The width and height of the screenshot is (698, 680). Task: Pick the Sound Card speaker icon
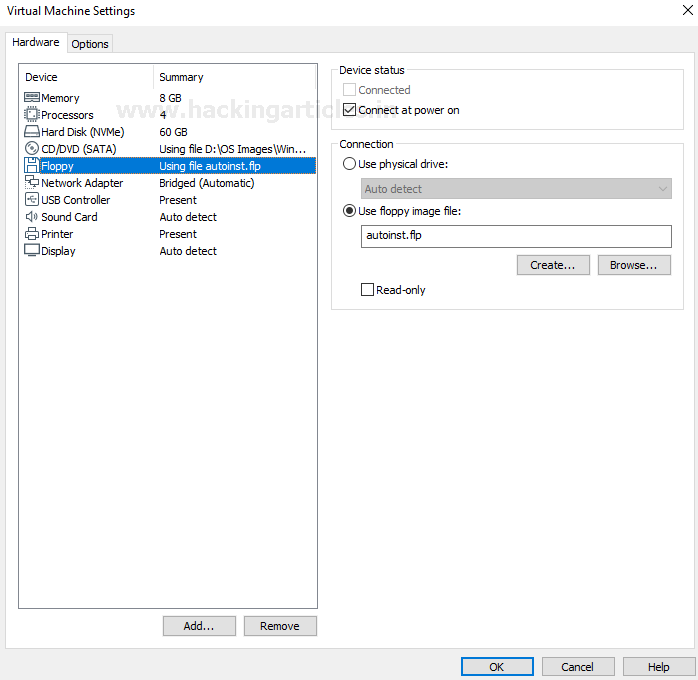click(32, 217)
